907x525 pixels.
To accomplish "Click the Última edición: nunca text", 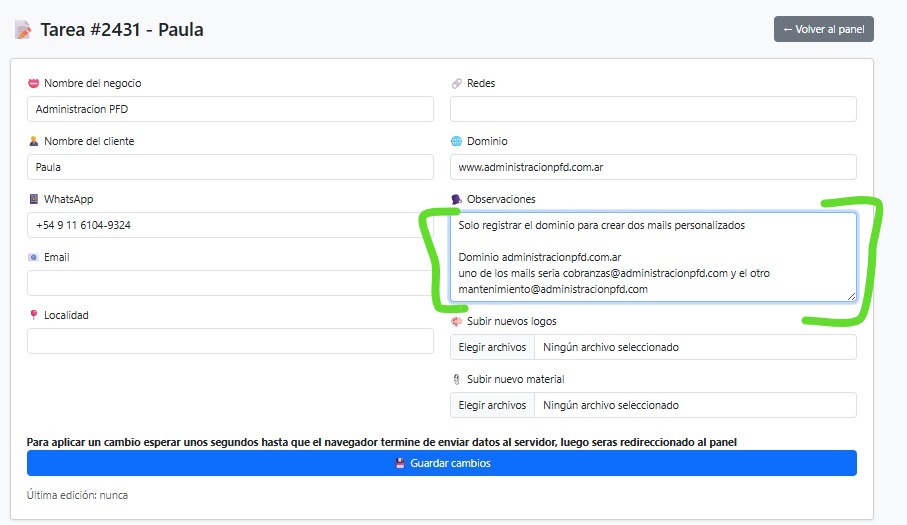I will [x=77, y=495].
